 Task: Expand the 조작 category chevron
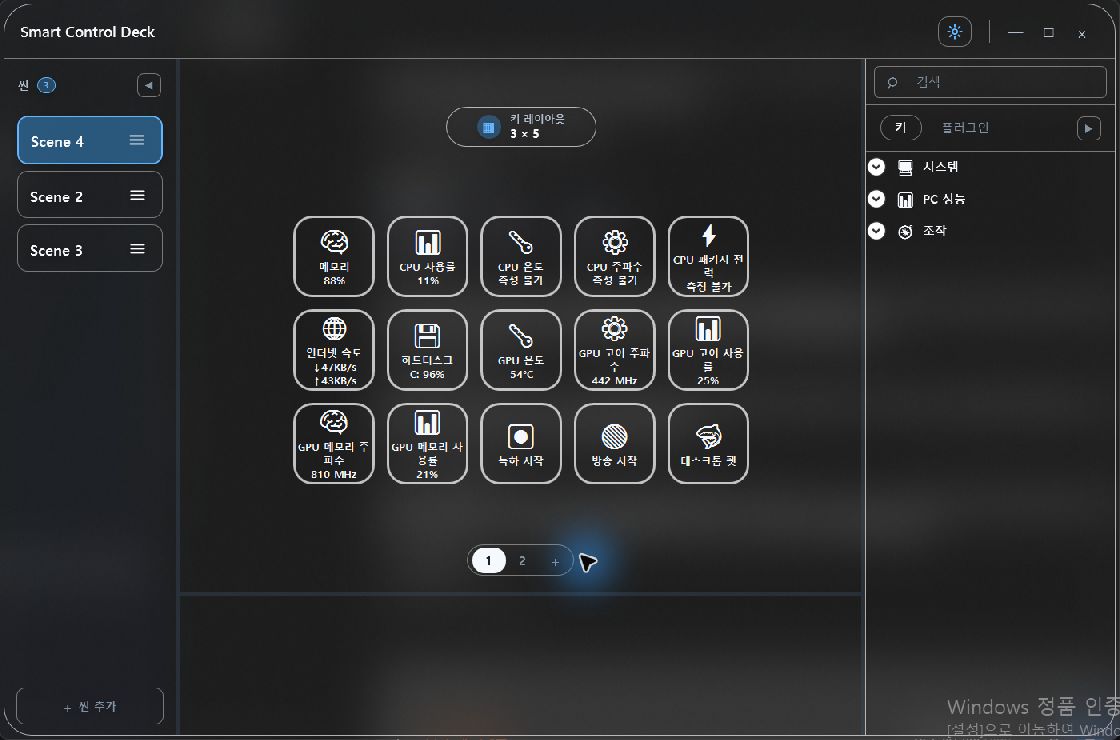coord(876,231)
